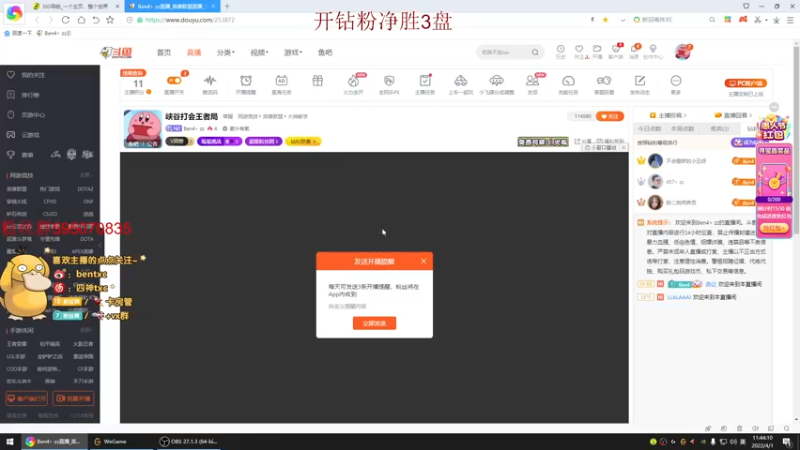Click the browser home button
This screenshot has width=800, height=450.
tap(81, 20)
